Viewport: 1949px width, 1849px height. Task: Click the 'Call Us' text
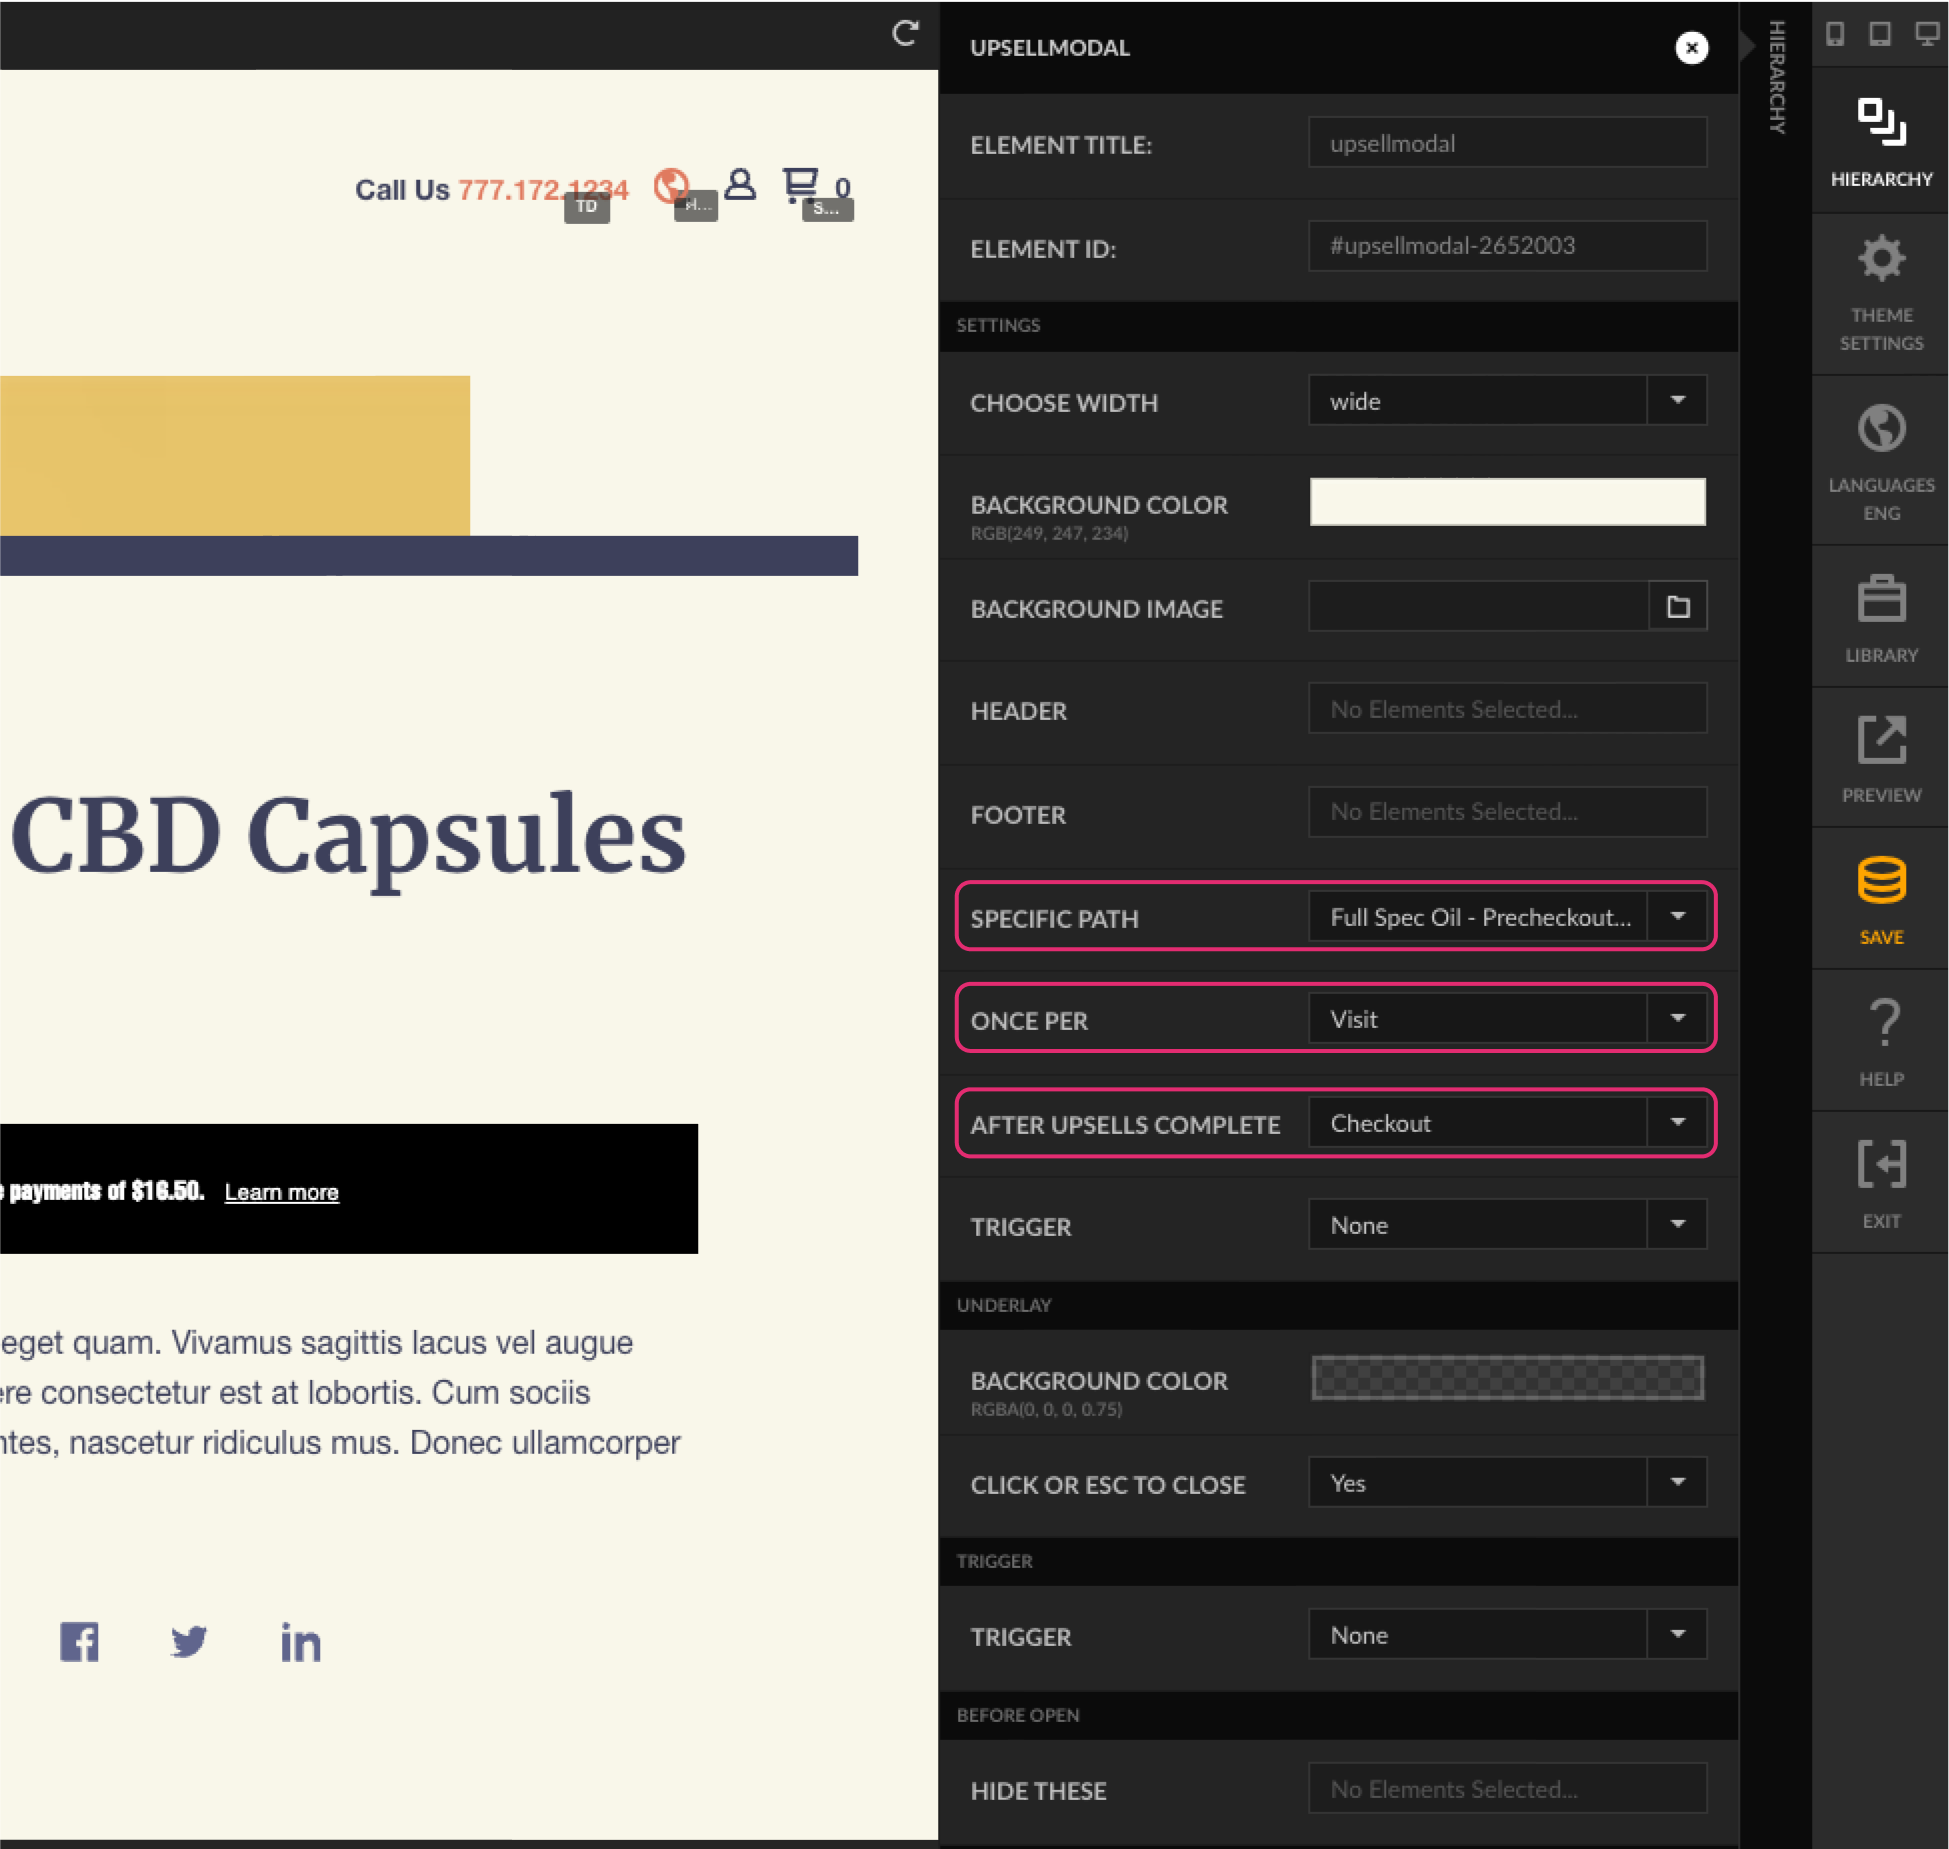(x=402, y=190)
